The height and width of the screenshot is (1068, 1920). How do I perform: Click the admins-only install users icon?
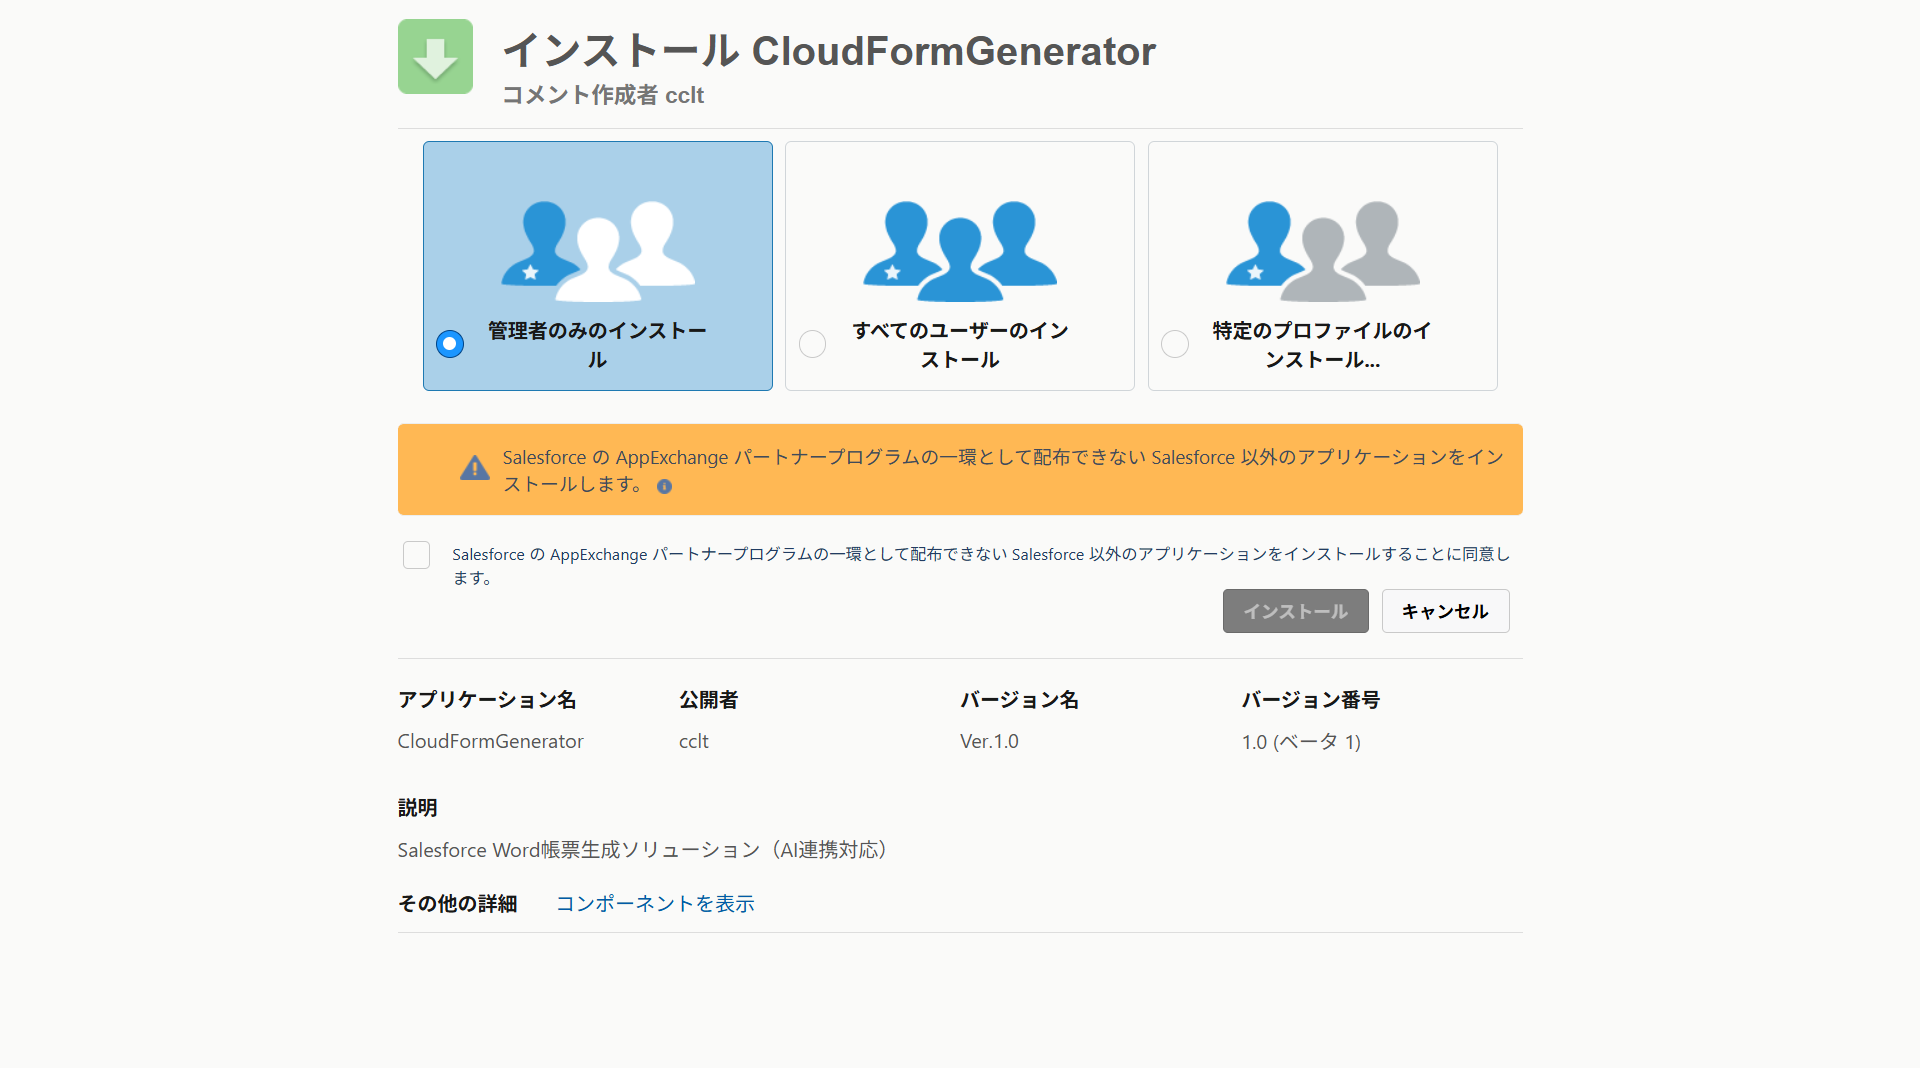(598, 251)
